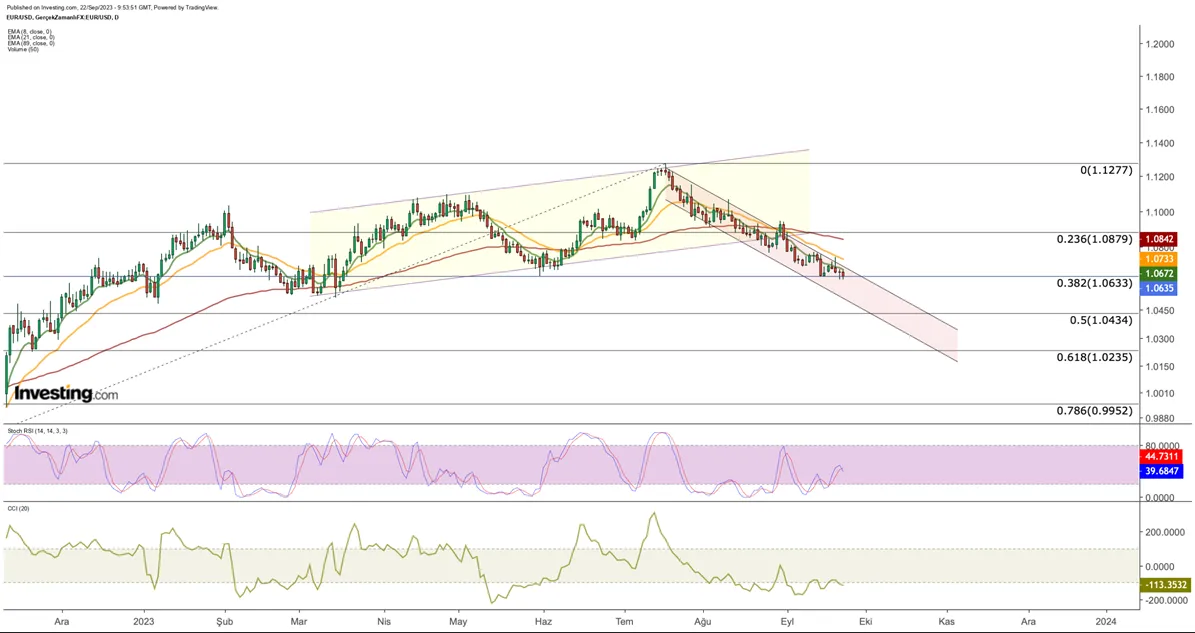Click the 0.382(1.0633) Fibonacci level label
The image size is (1195, 633).
click(x=1094, y=283)
